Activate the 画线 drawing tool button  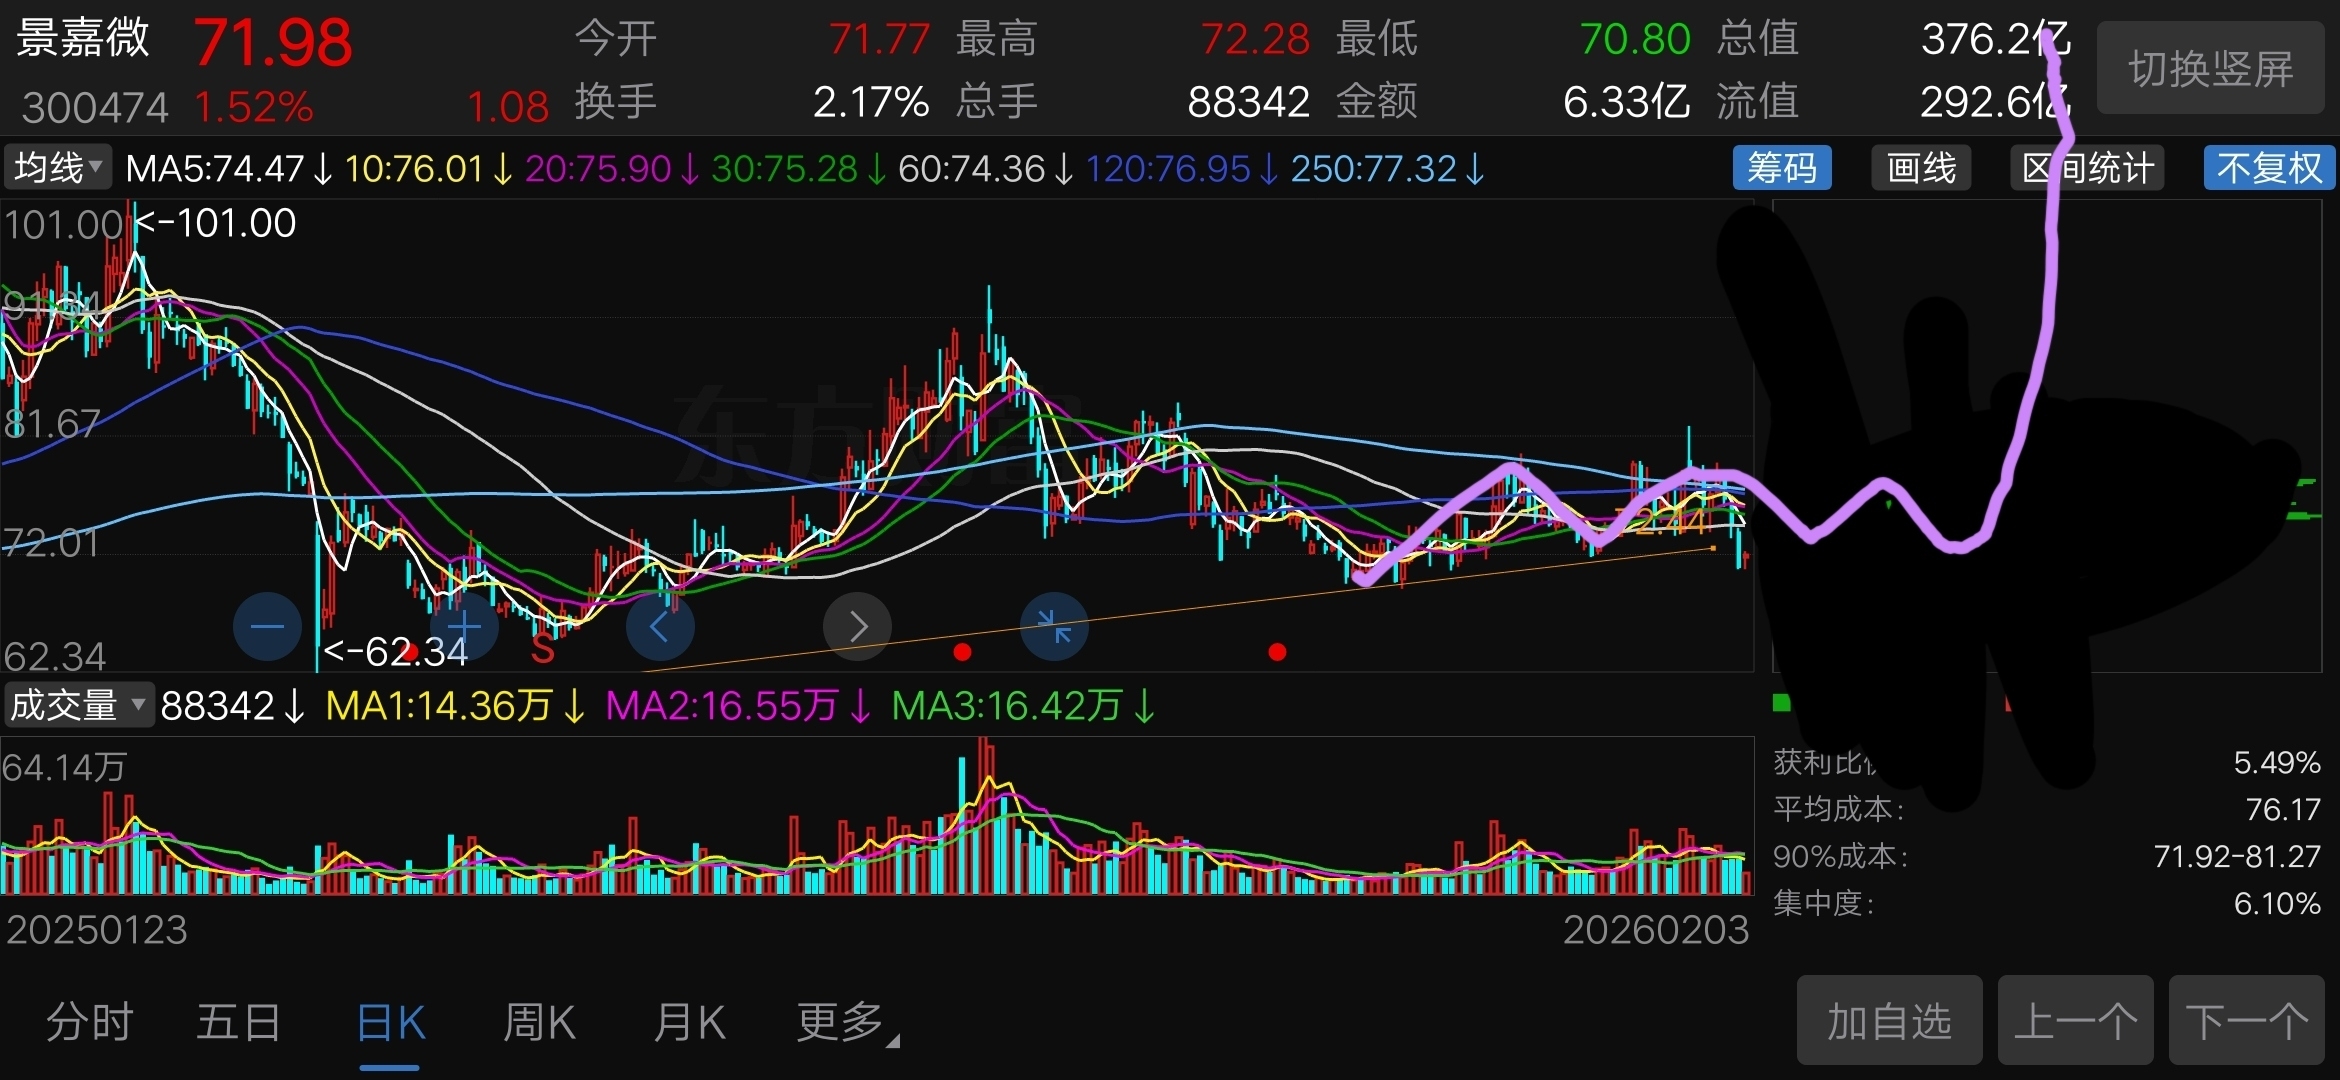1921,168
